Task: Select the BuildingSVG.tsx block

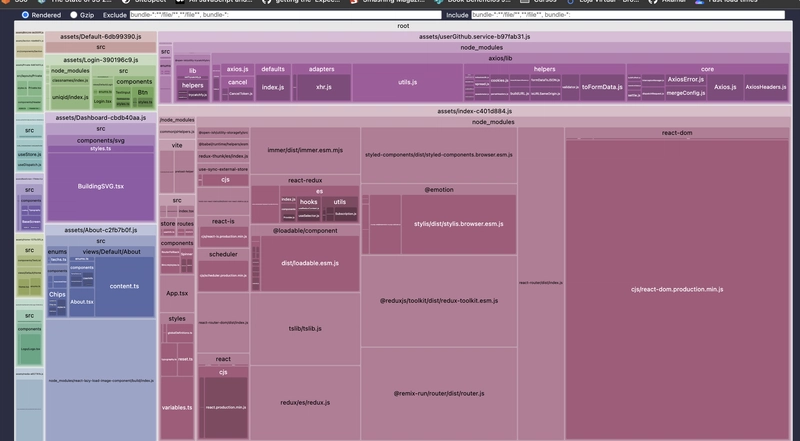Action: 100,186
